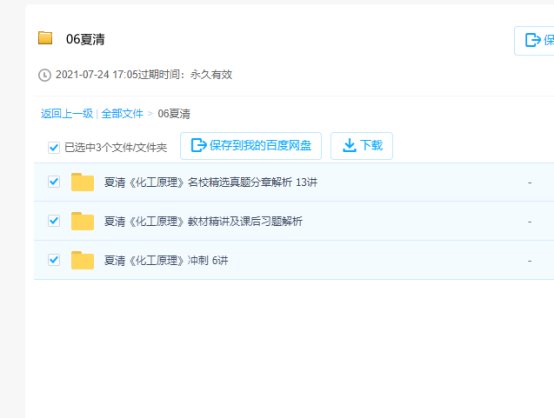Uncheck the 冲刺 6讲 folder checkbox
The height and width of the screenshot is (418, 554).
coord(54,260)
